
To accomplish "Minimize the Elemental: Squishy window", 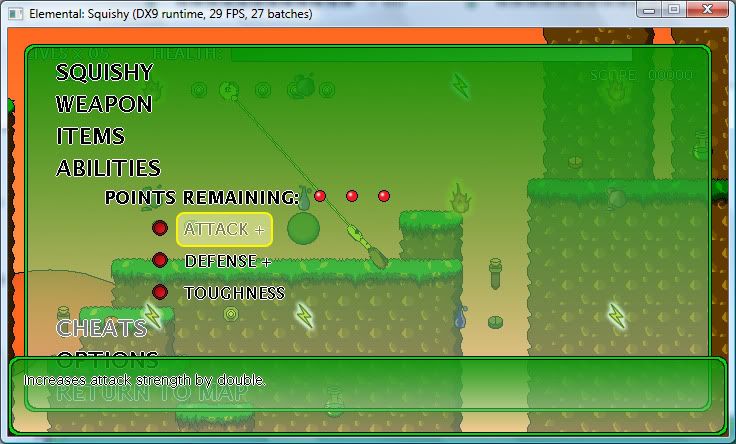I will 649,9.
